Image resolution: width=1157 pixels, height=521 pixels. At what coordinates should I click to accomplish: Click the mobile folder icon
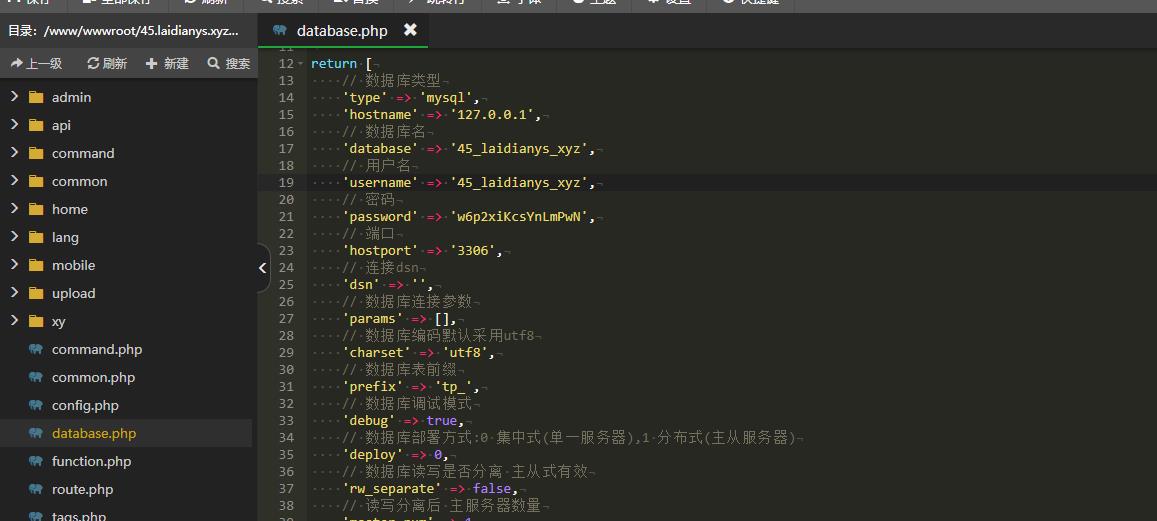coord(36,266)
